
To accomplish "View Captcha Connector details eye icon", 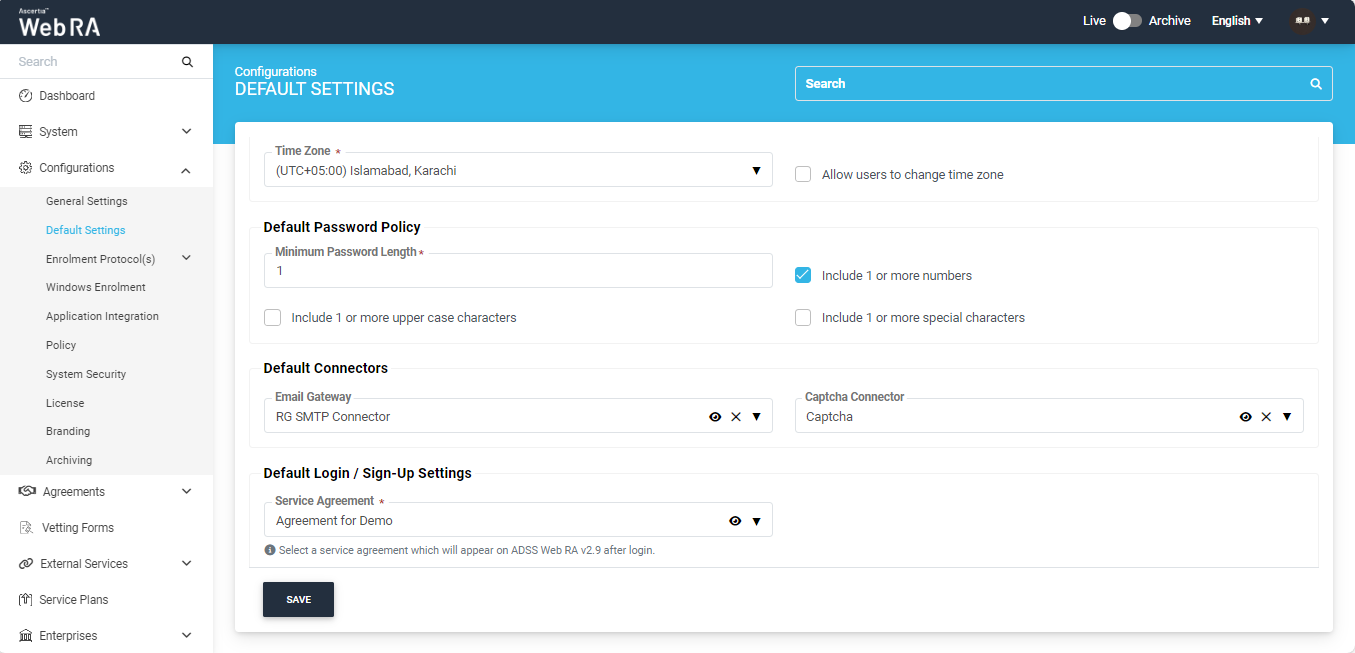I will click(x=1245, y=417).
